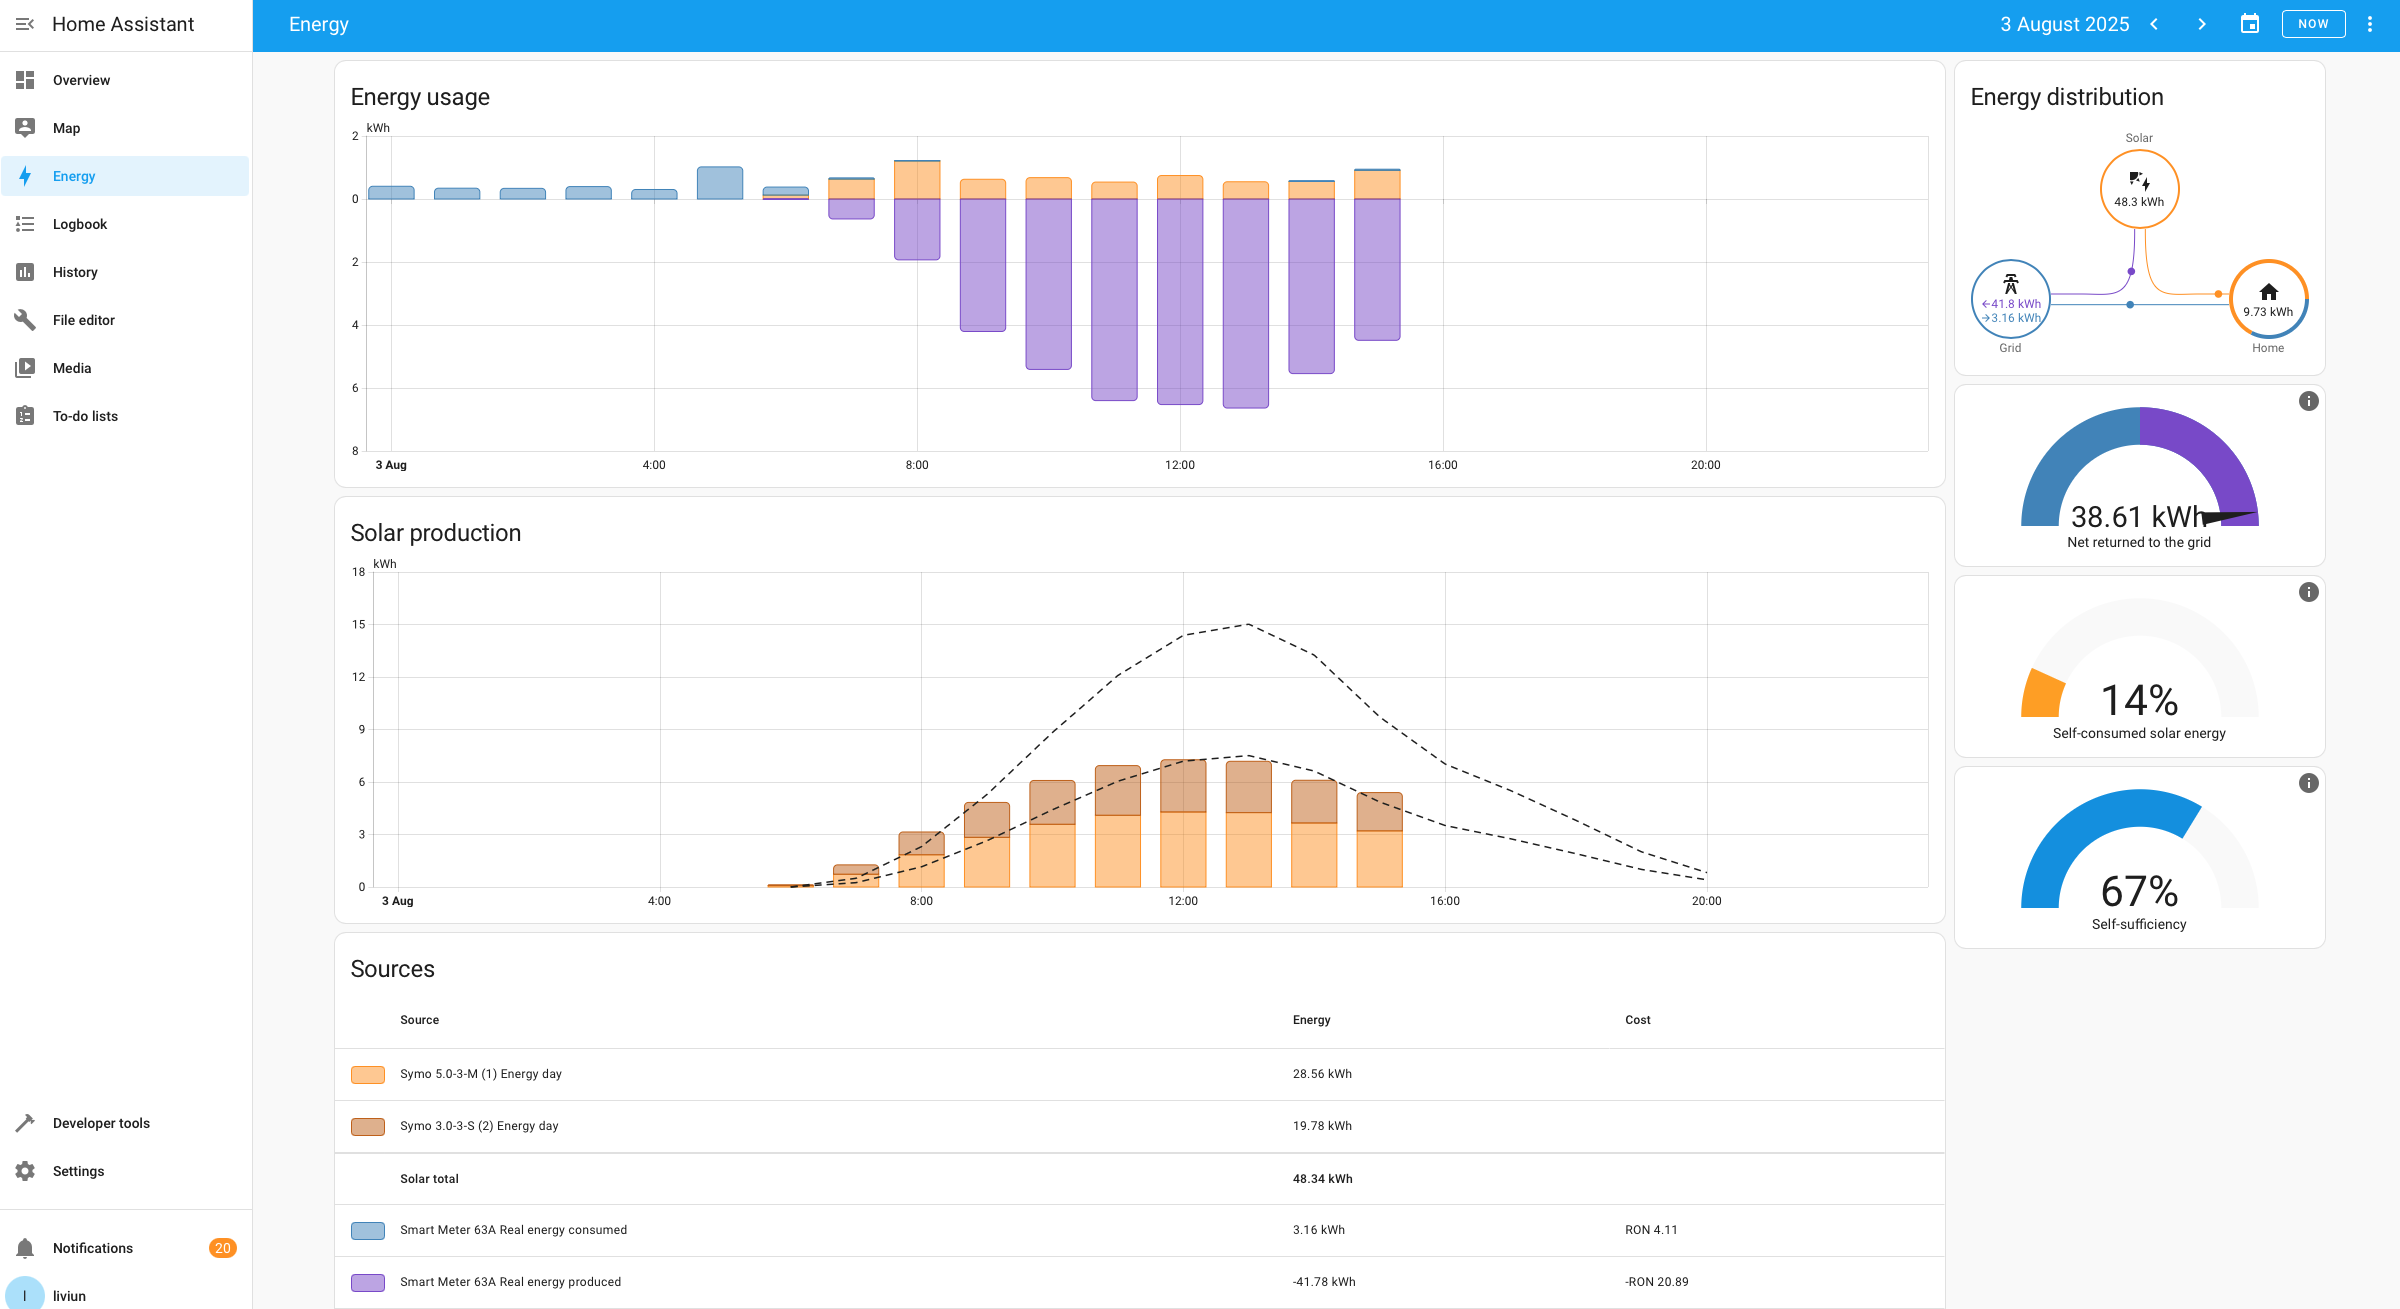The width and height of the screenshot is (2400, 1309).
Task: Open the liviun user profile
Action: pyautogui.click(x=68, y=1295)
